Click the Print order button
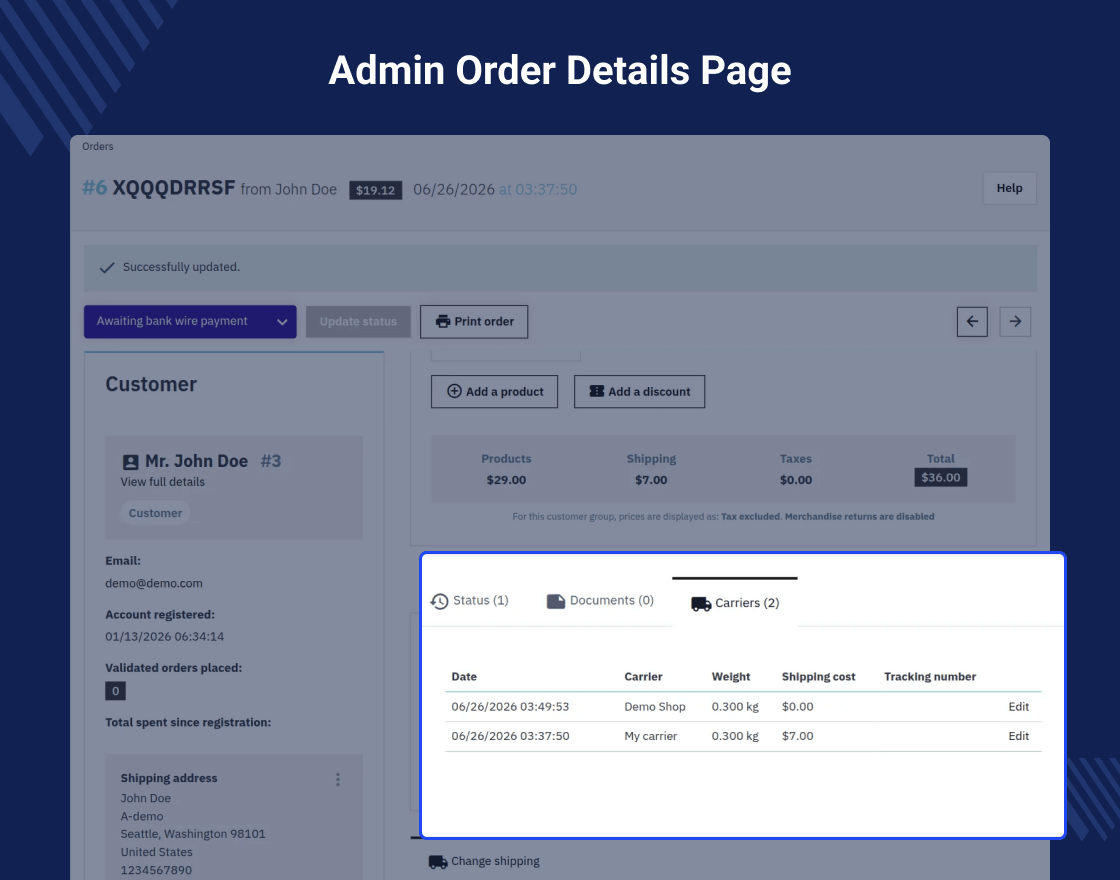The width and height of the screenshot is (1120, 880). (474, 321)
